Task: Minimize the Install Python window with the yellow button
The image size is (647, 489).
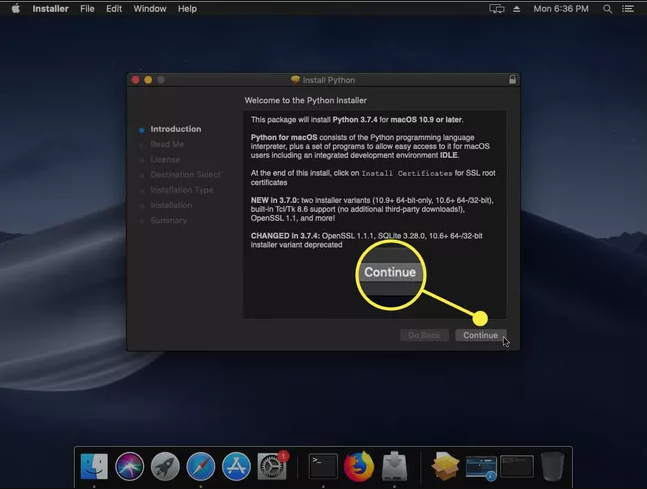Action: tap(148, 80)
